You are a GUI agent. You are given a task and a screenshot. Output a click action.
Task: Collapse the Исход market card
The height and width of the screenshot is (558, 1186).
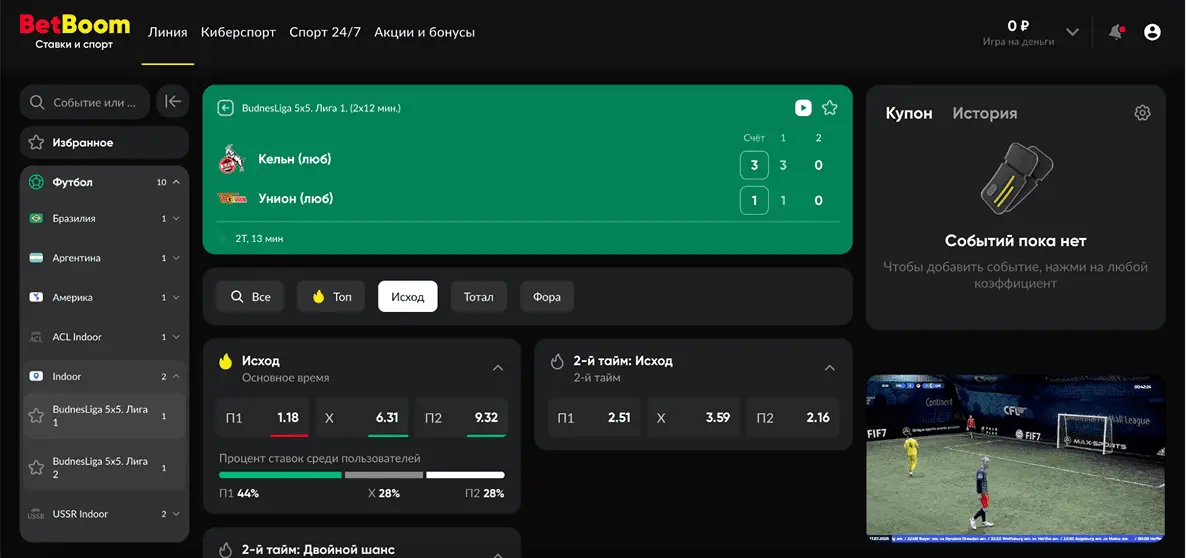[498, 368]
